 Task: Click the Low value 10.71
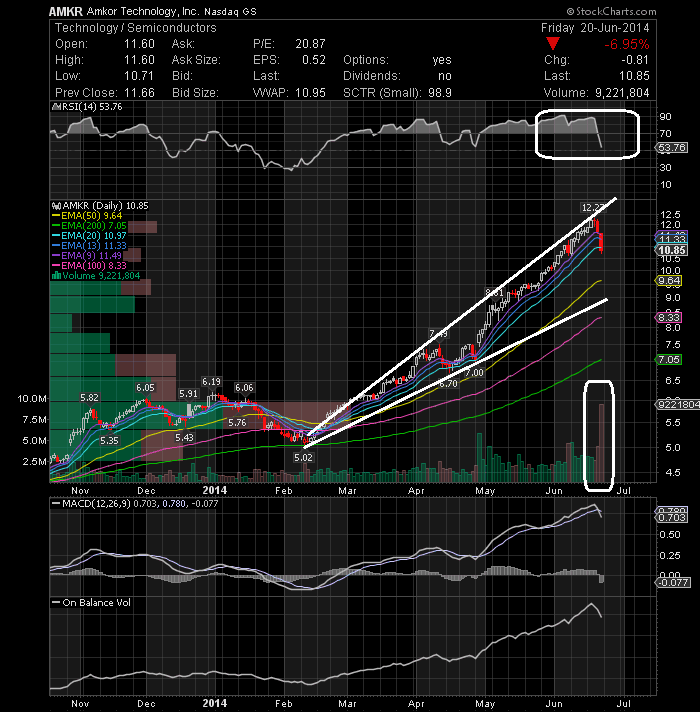click(139, 76)
